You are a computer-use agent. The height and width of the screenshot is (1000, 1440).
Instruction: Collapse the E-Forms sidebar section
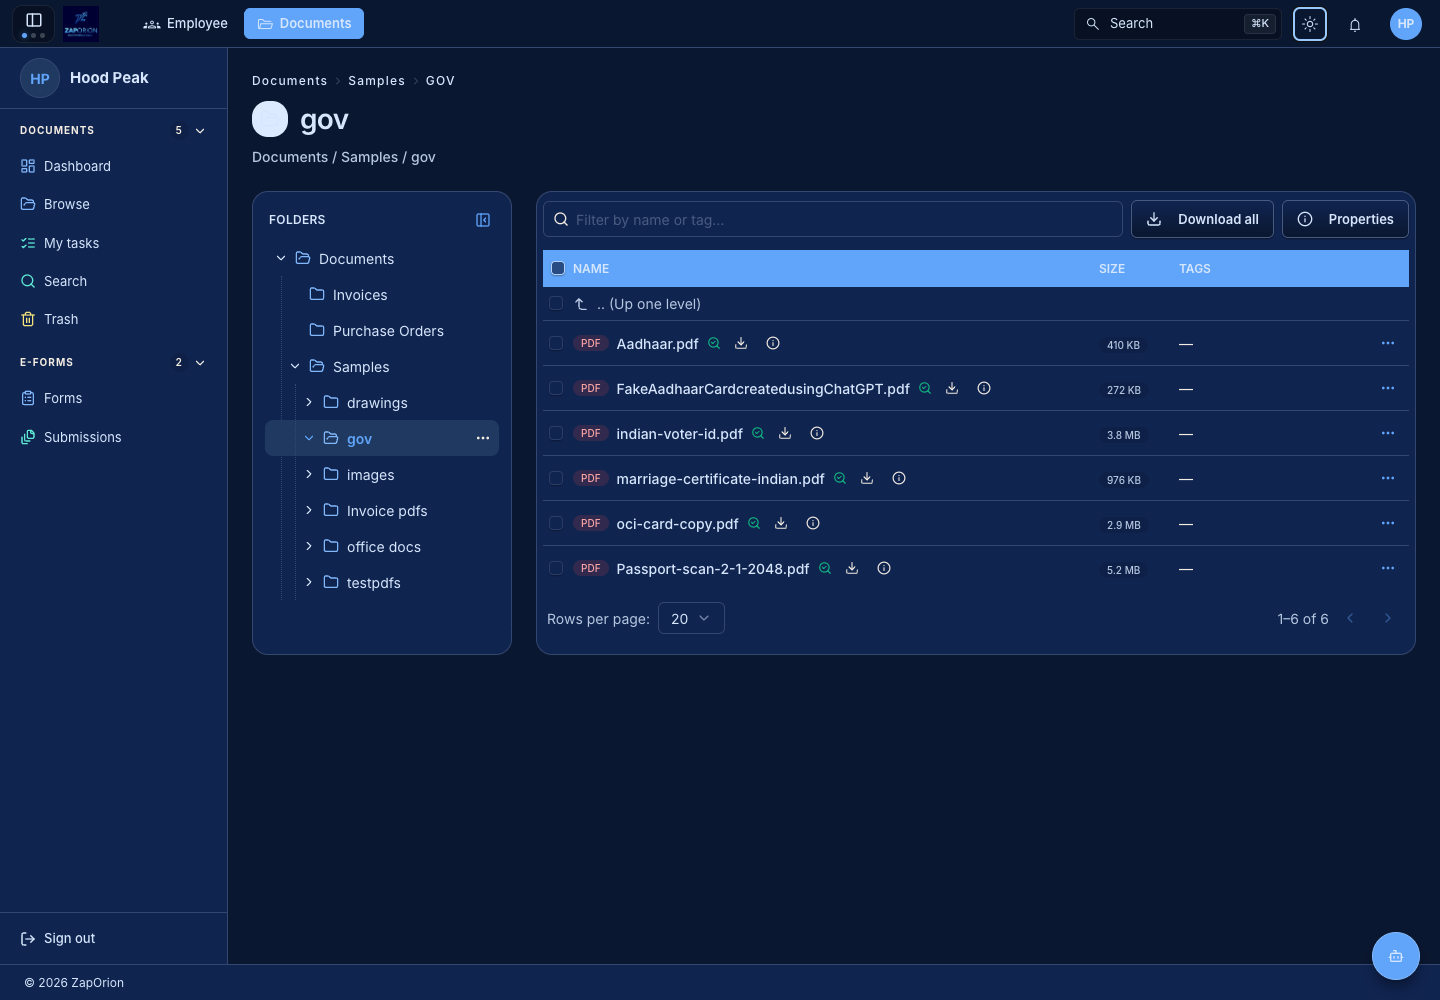[200, 363]
